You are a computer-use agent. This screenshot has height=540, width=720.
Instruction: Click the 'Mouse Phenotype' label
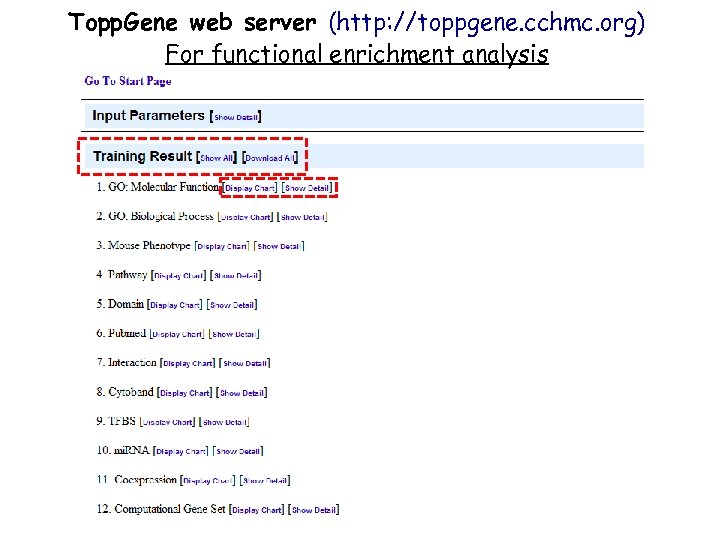149,246
